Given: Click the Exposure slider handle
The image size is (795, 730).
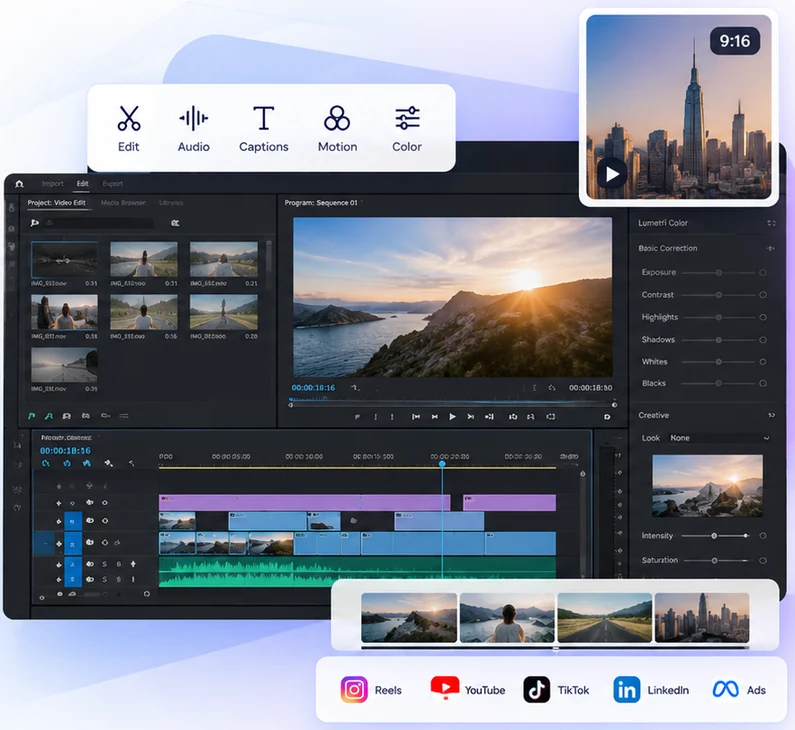Looking at the screenshot, I should click(x=718, y=273).
